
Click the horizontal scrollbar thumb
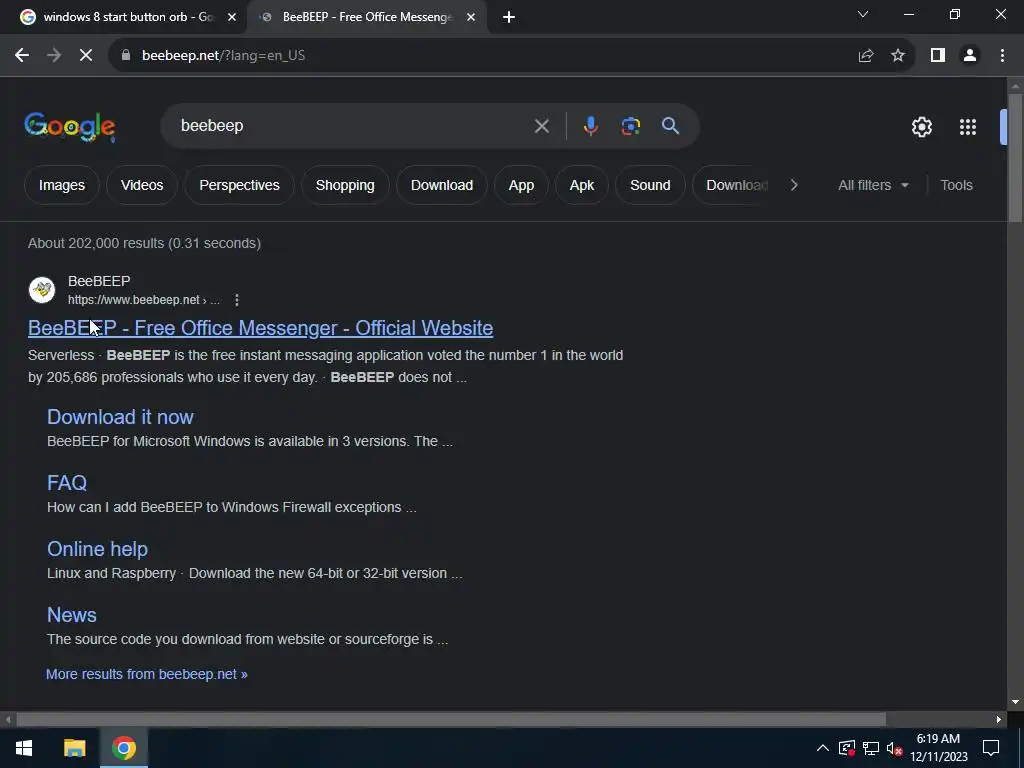click(x=451, y=720)
